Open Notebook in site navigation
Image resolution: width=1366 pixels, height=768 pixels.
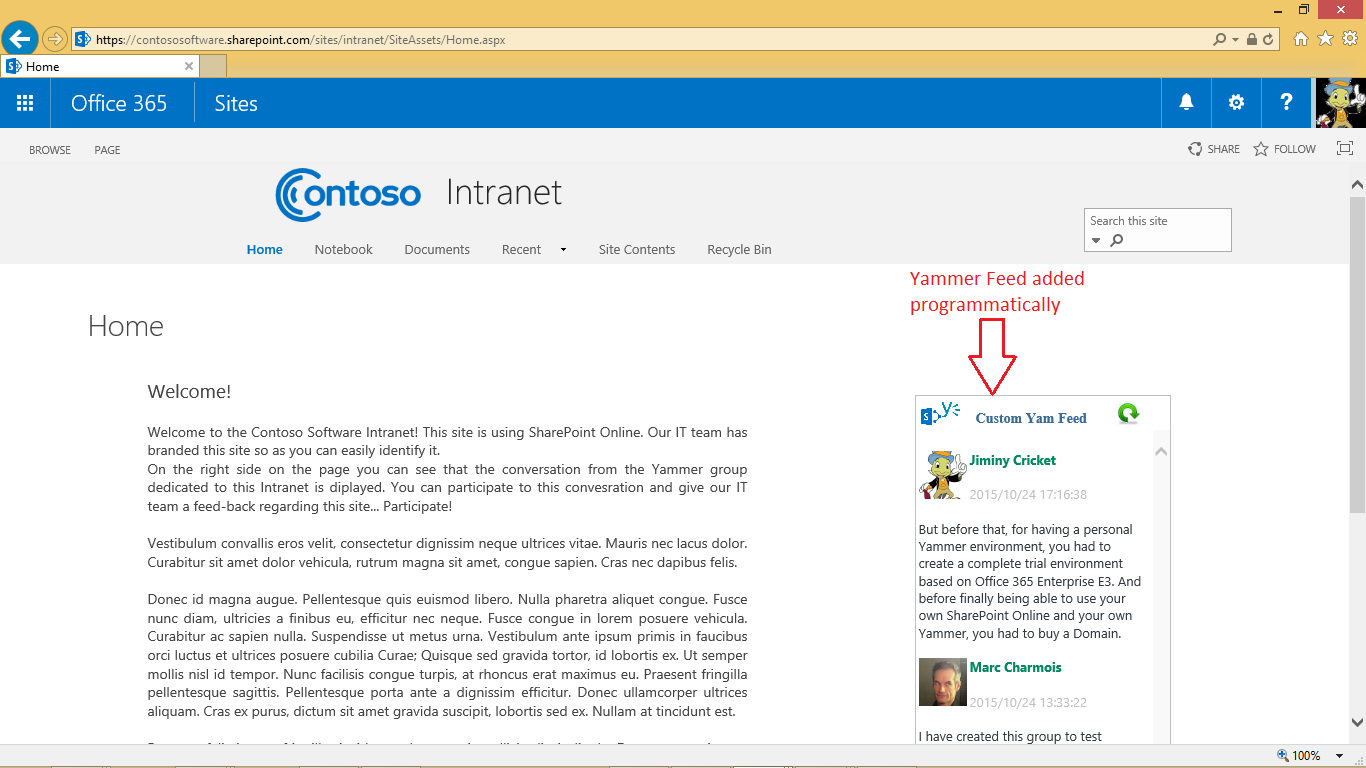click(343, 249)
